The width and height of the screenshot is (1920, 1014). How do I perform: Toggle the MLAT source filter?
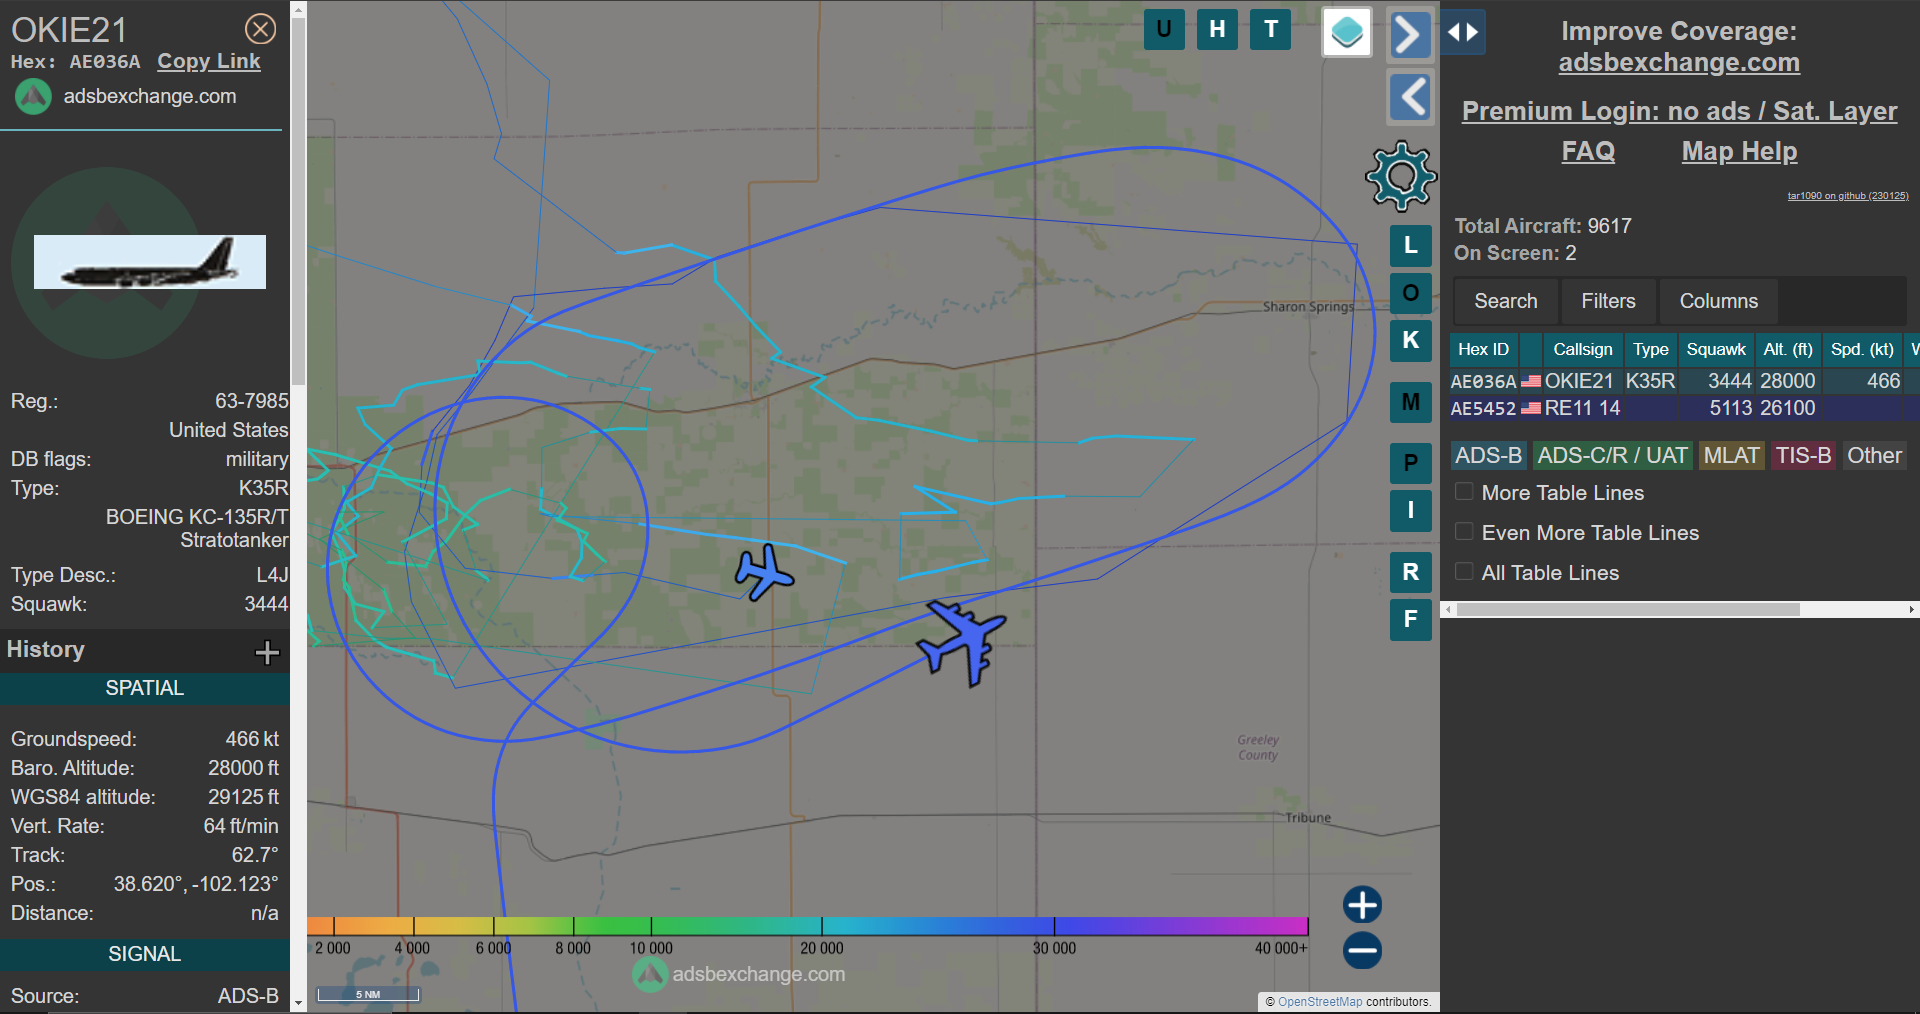tap(1731, 456)
